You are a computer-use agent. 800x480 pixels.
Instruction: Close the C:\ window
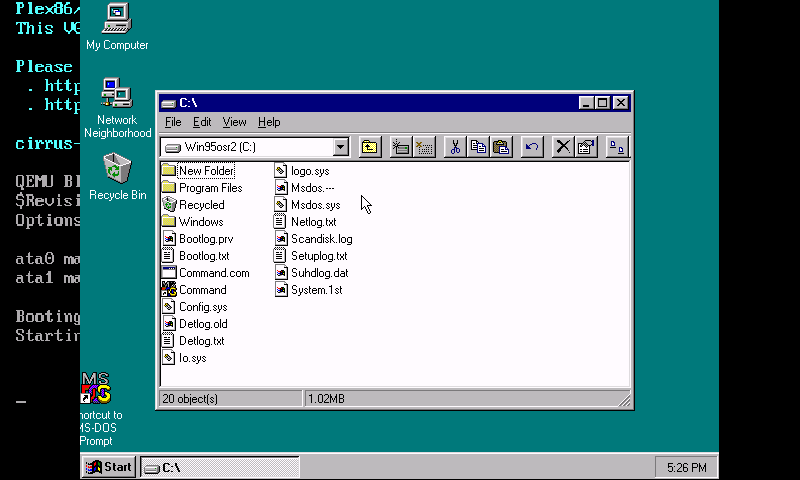pos(620,103)
